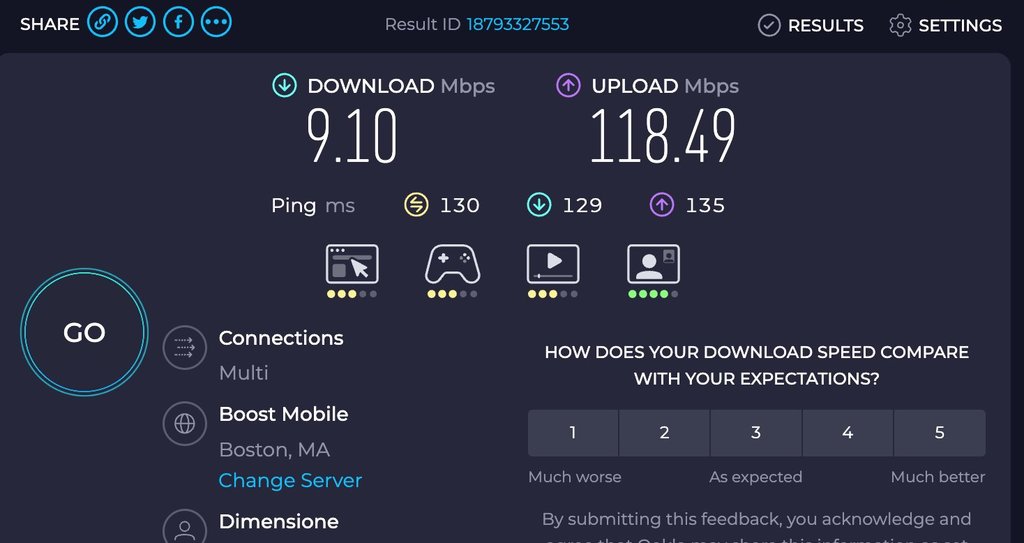1024x543 pixels.
Task: Click the Boost Mobile globe icon
Action: [184, 423]
